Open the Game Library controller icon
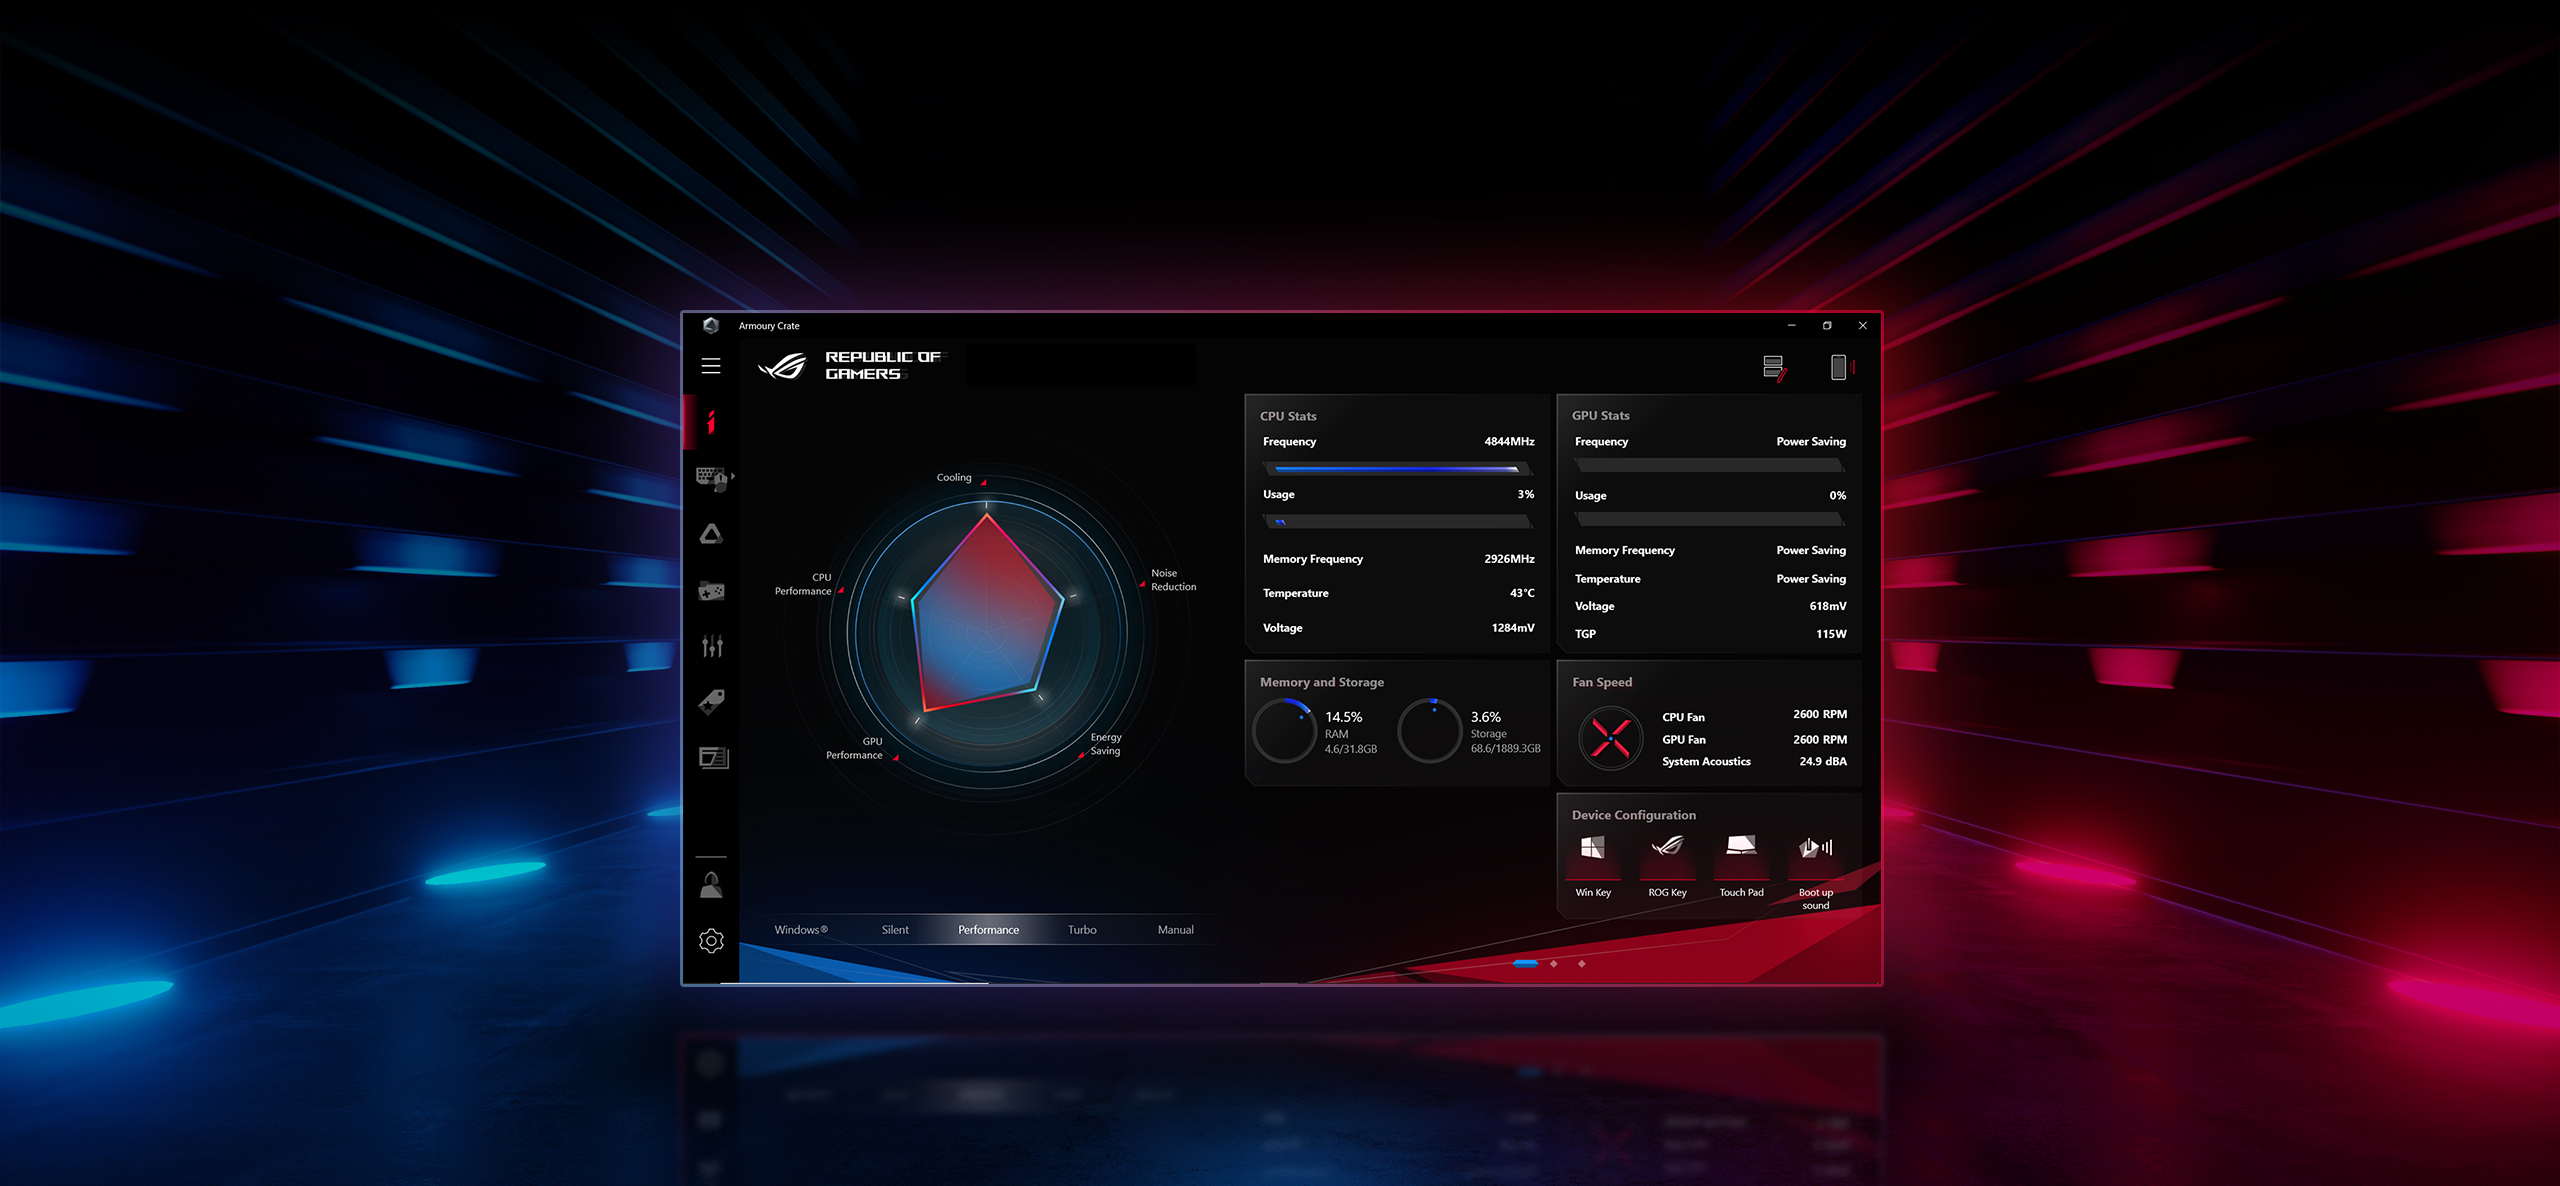This screenshot has height=1186, width=2560. [711, 591]
